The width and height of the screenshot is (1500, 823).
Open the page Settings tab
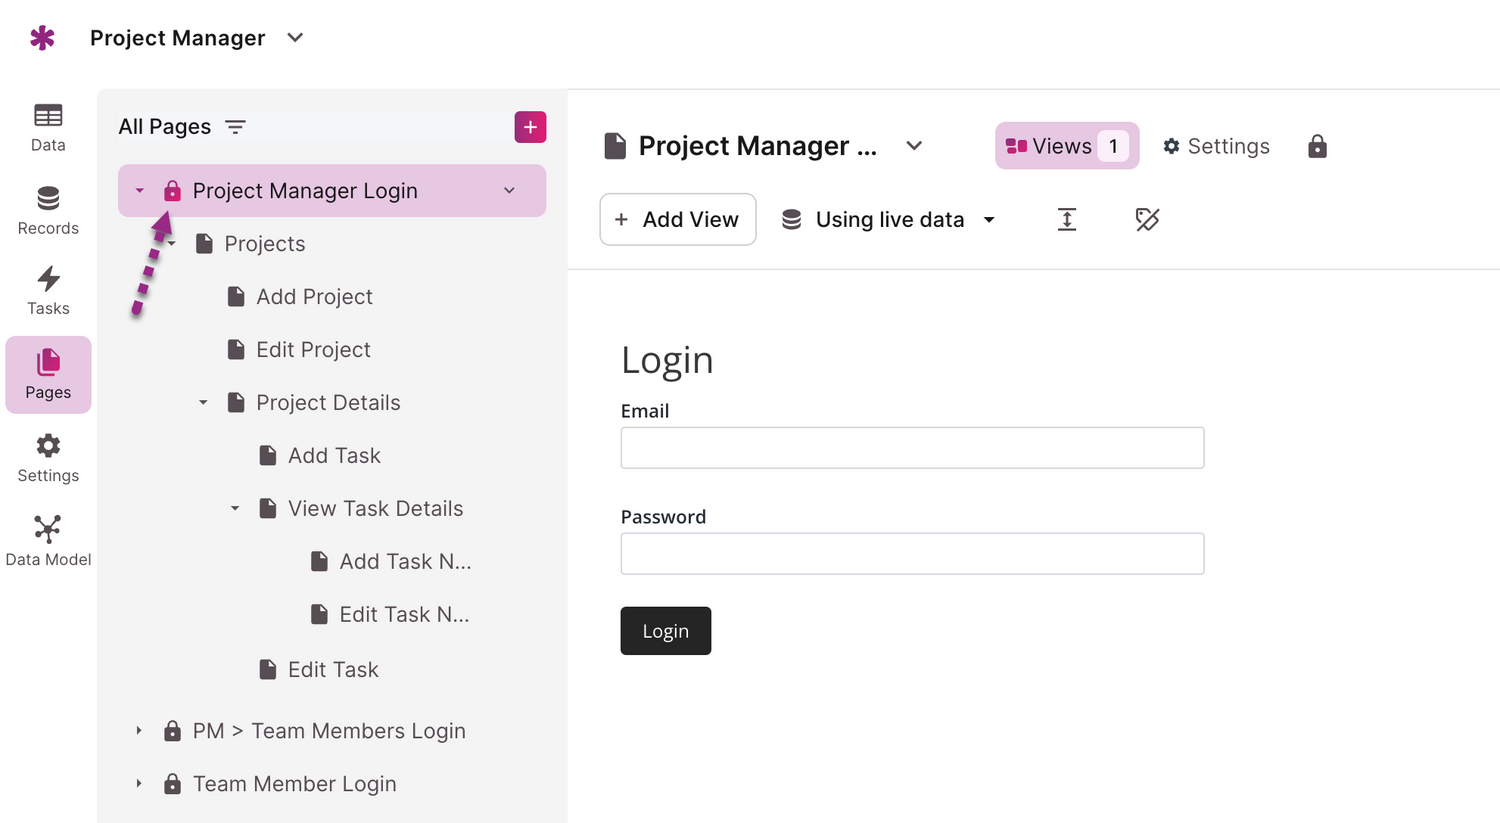tap(1216, 146)
